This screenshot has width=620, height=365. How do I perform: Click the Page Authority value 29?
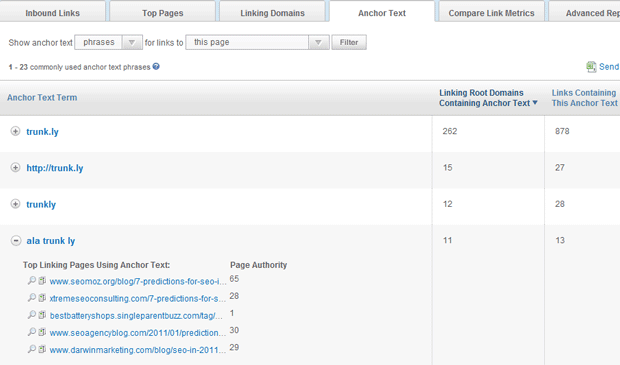click(x=234, y=348)
